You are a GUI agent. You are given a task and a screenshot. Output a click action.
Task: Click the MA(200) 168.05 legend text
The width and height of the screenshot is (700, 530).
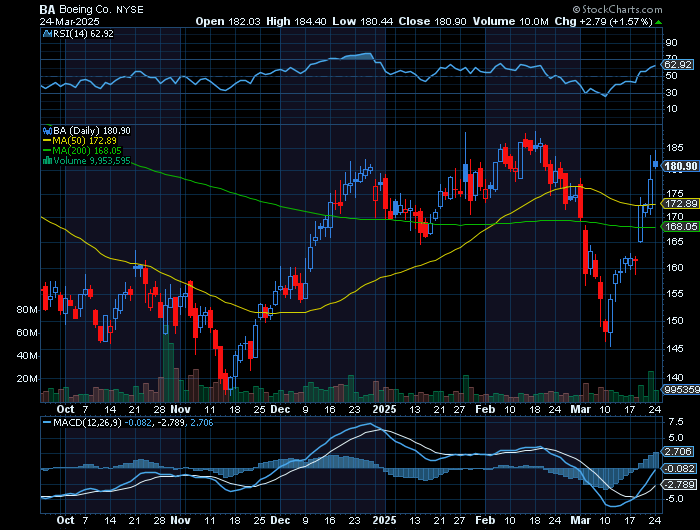point(87,151)
